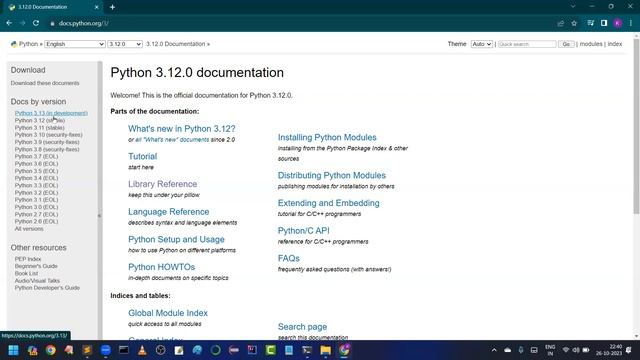Viewport: 640px width, 360px height.
Task: Collapse the sidebar using its handle
Action: pos(99,216)
